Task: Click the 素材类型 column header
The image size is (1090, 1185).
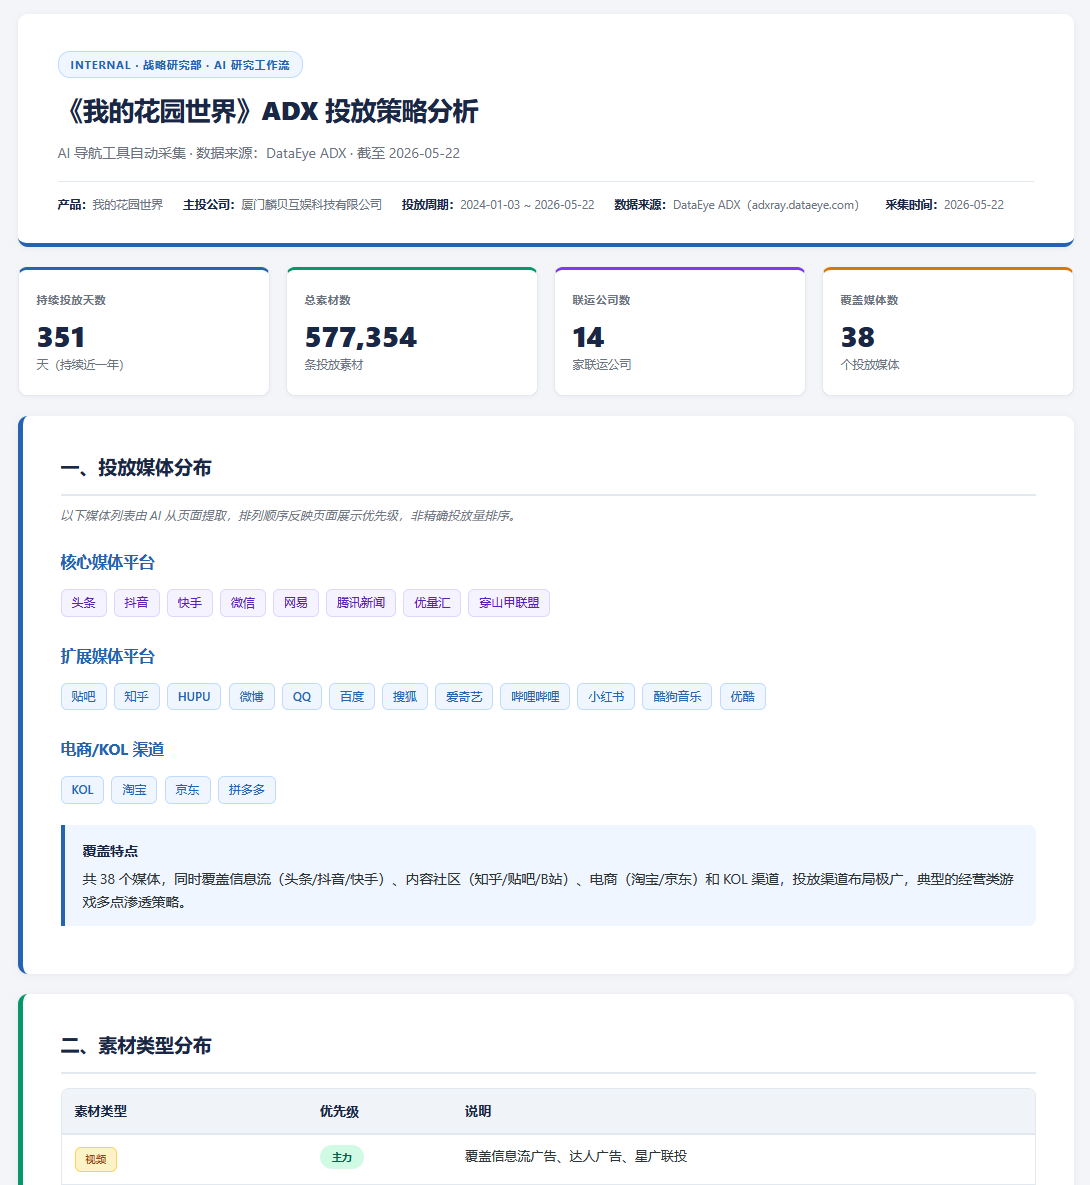Action: click(x=101, y=1112)
